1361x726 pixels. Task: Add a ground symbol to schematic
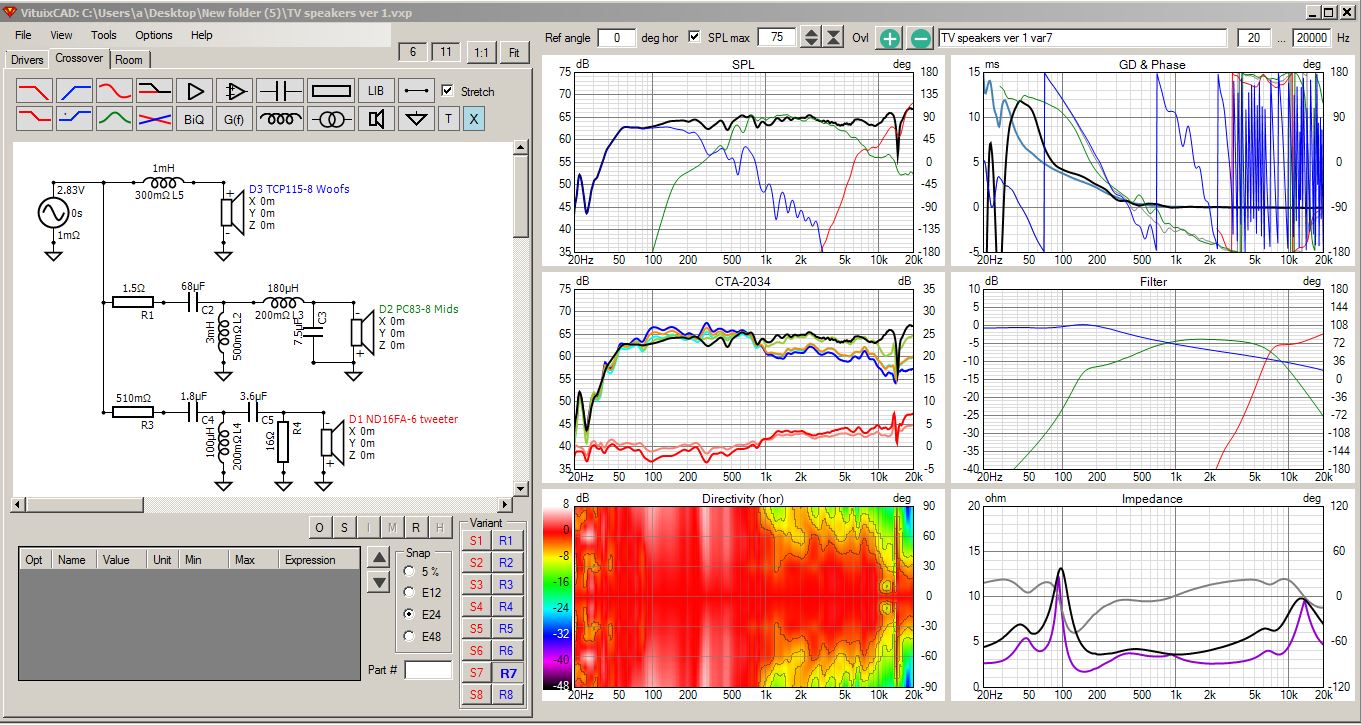pyautogui.click(x=417, y=119)
